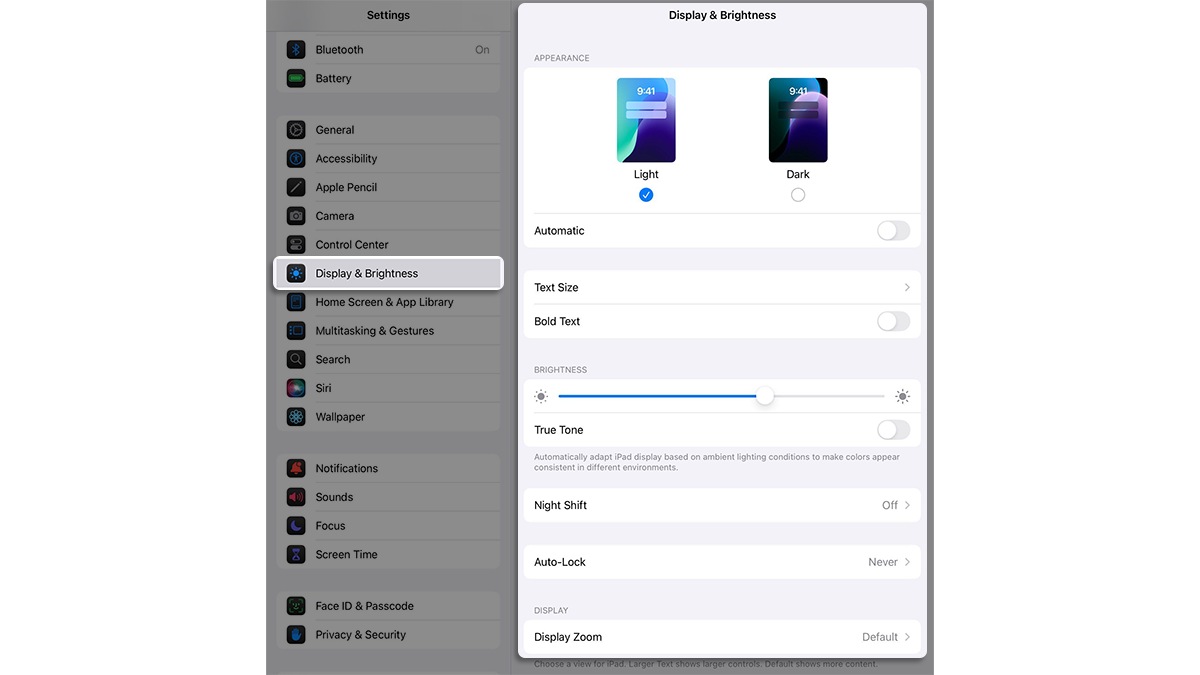Screen dimensions: 1200x675
Task: Select Wallpaper in the sidebar
Action: (388, 416)
